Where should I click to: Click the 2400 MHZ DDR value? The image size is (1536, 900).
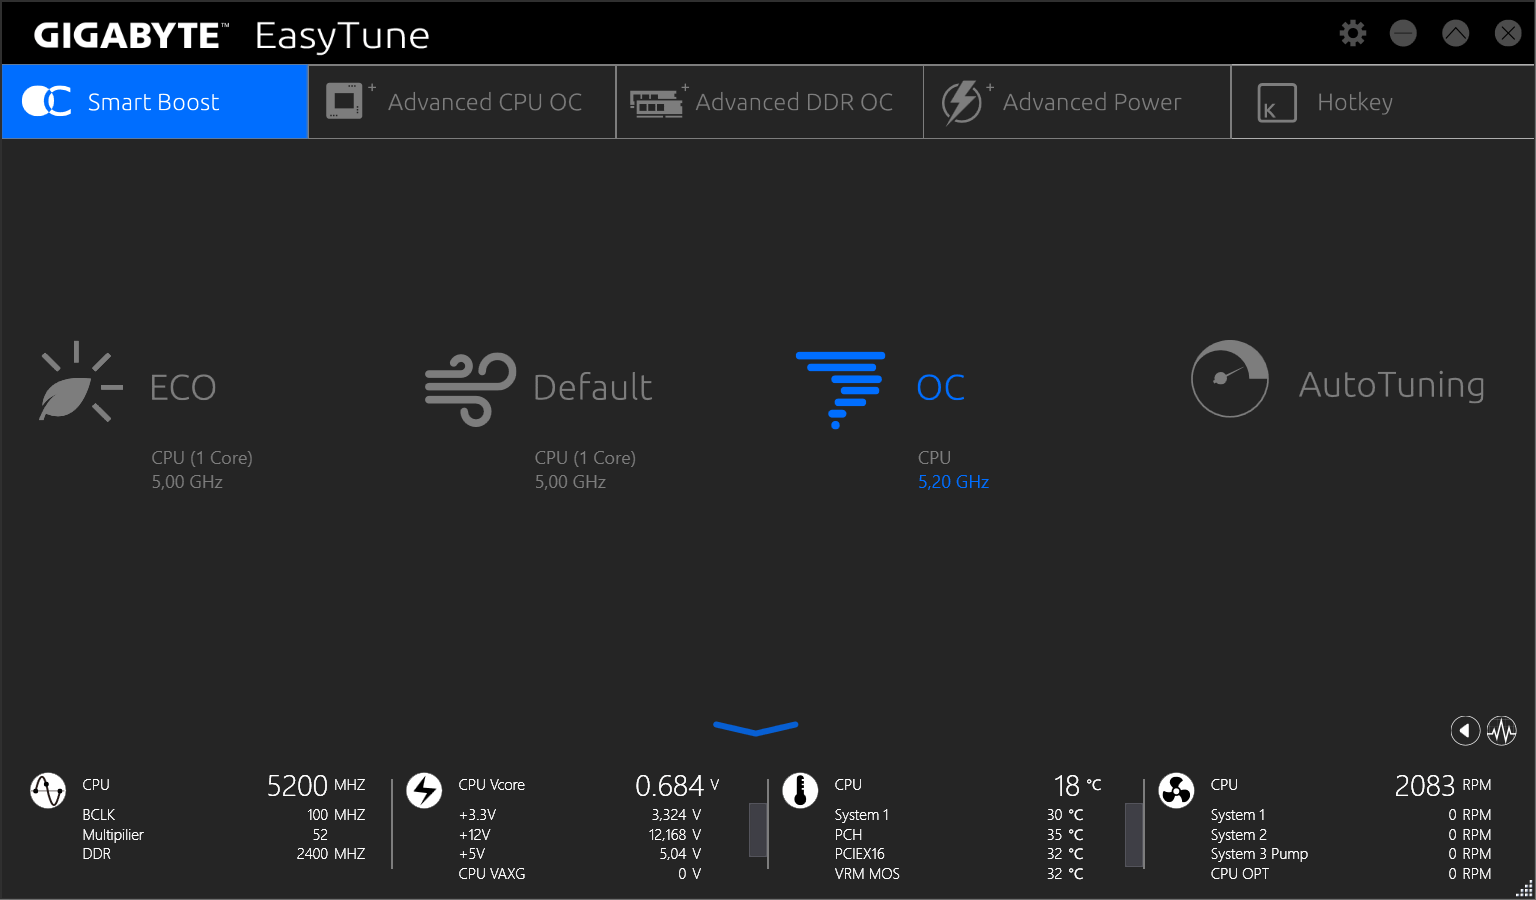pos(331,854)
